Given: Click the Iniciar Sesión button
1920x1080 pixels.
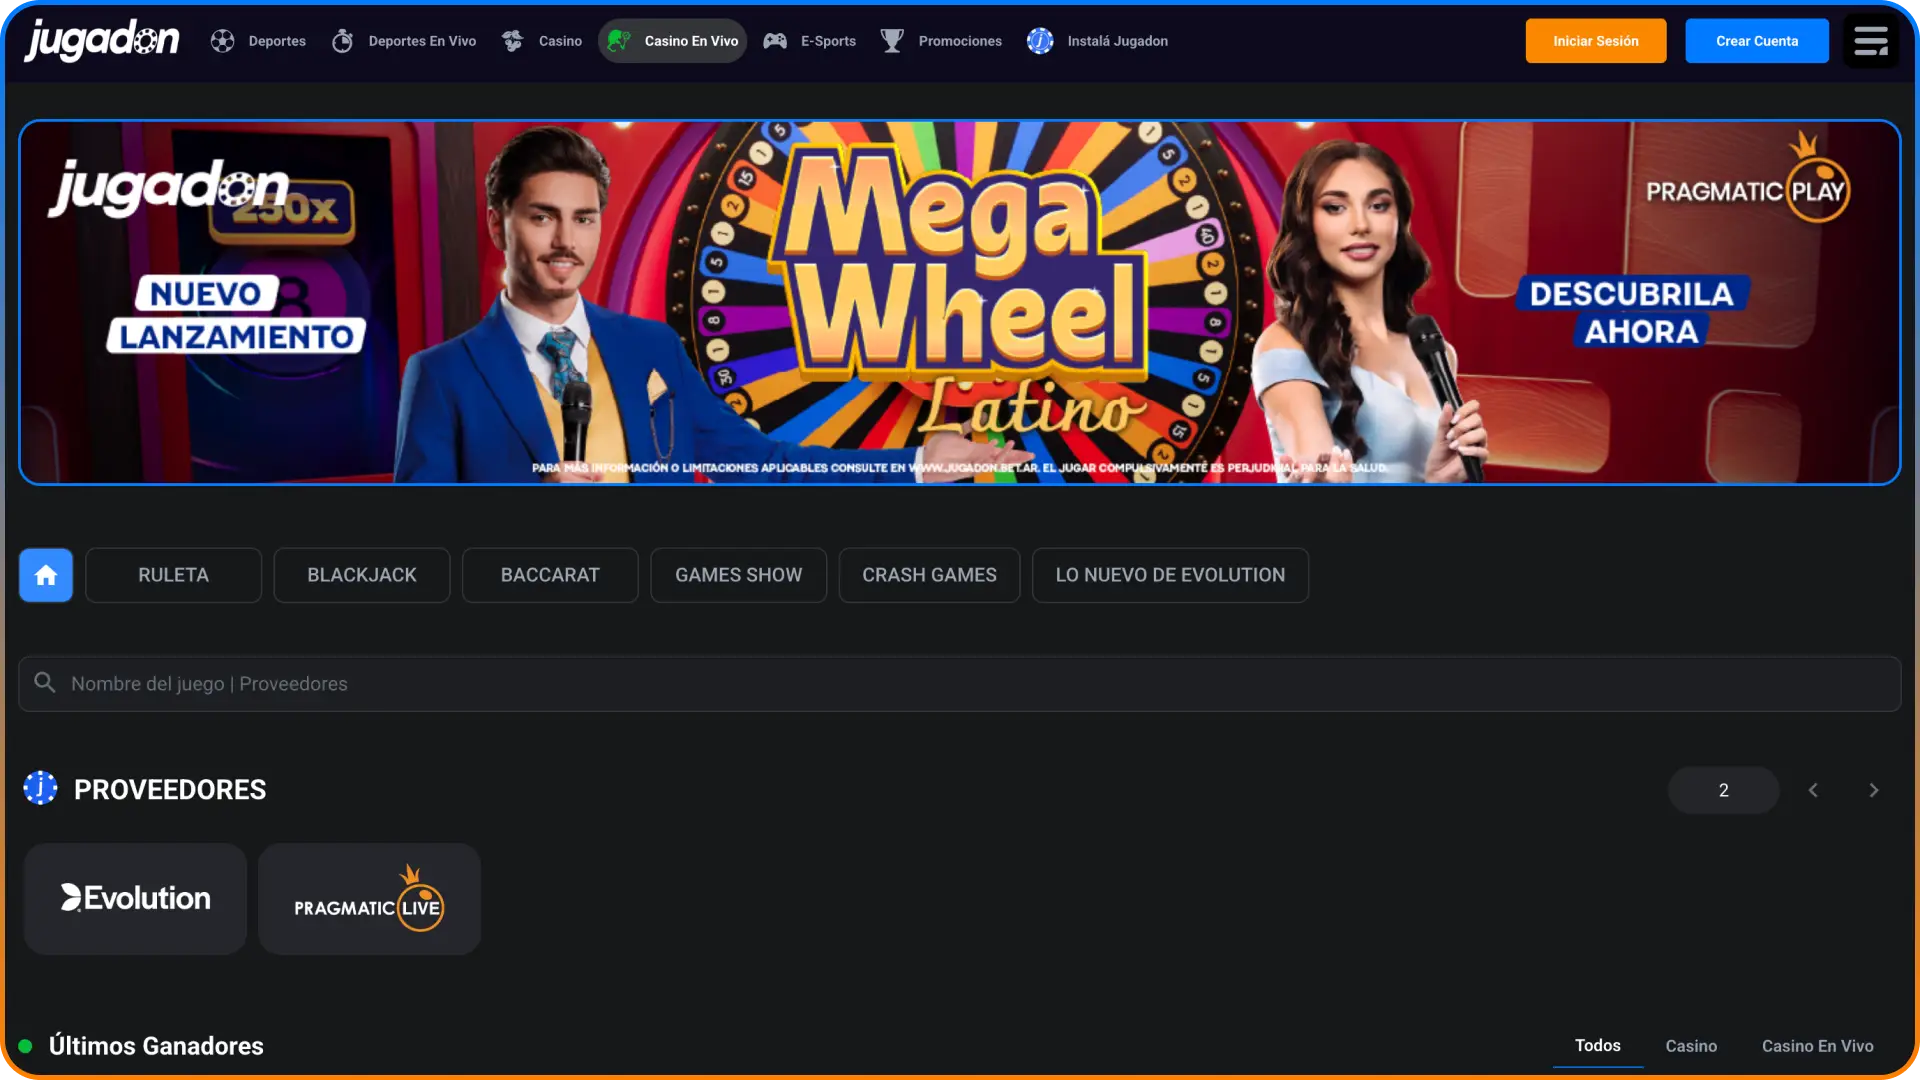Looking at the screenshot, I should tap(1596, 41).
